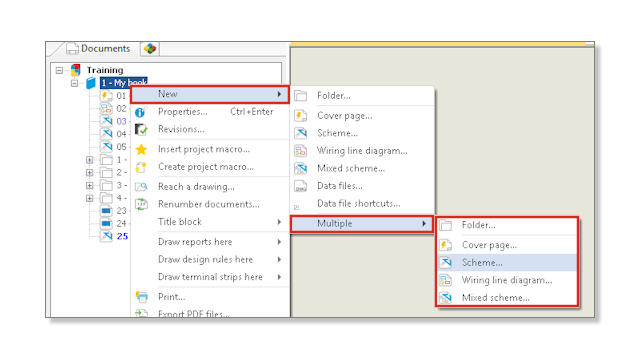Viewport: 640px width, 360px height.
Task: Open the colored components tab icon
Action: (x=150, y=49)
